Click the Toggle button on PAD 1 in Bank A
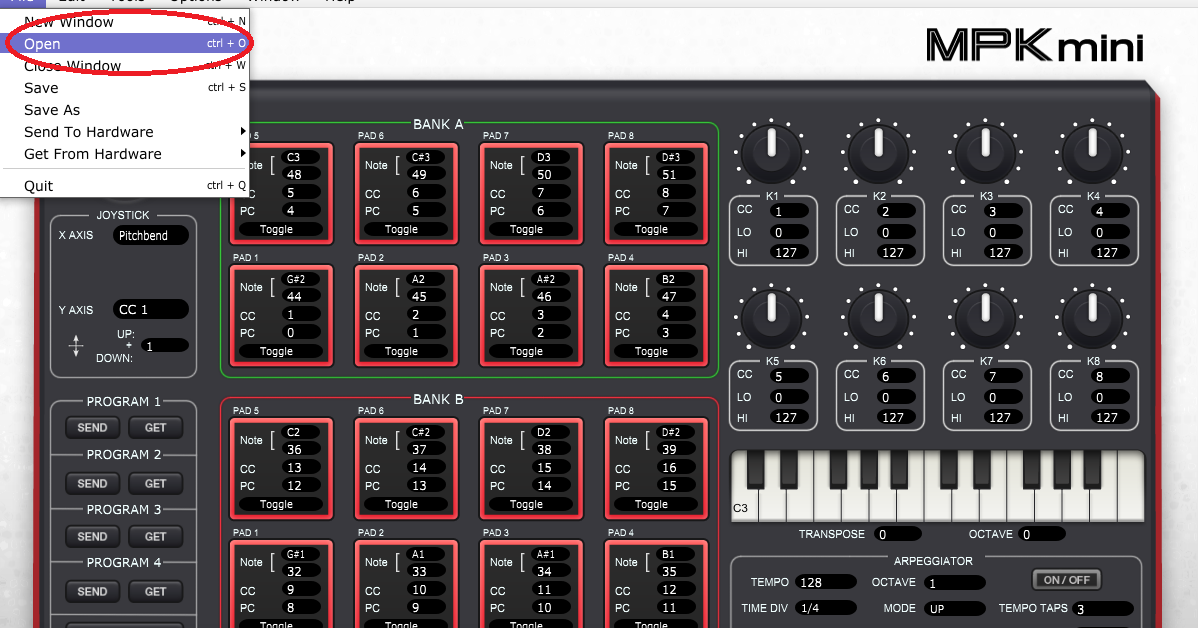This screenshot has width=1198, height=628. tap(281, 351)
